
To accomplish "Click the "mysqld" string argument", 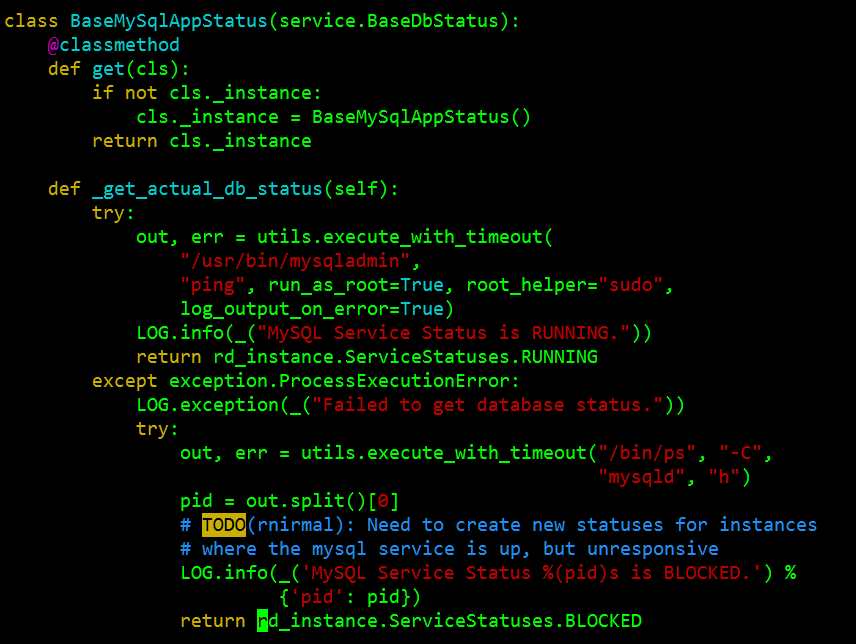I will point(641,477).
